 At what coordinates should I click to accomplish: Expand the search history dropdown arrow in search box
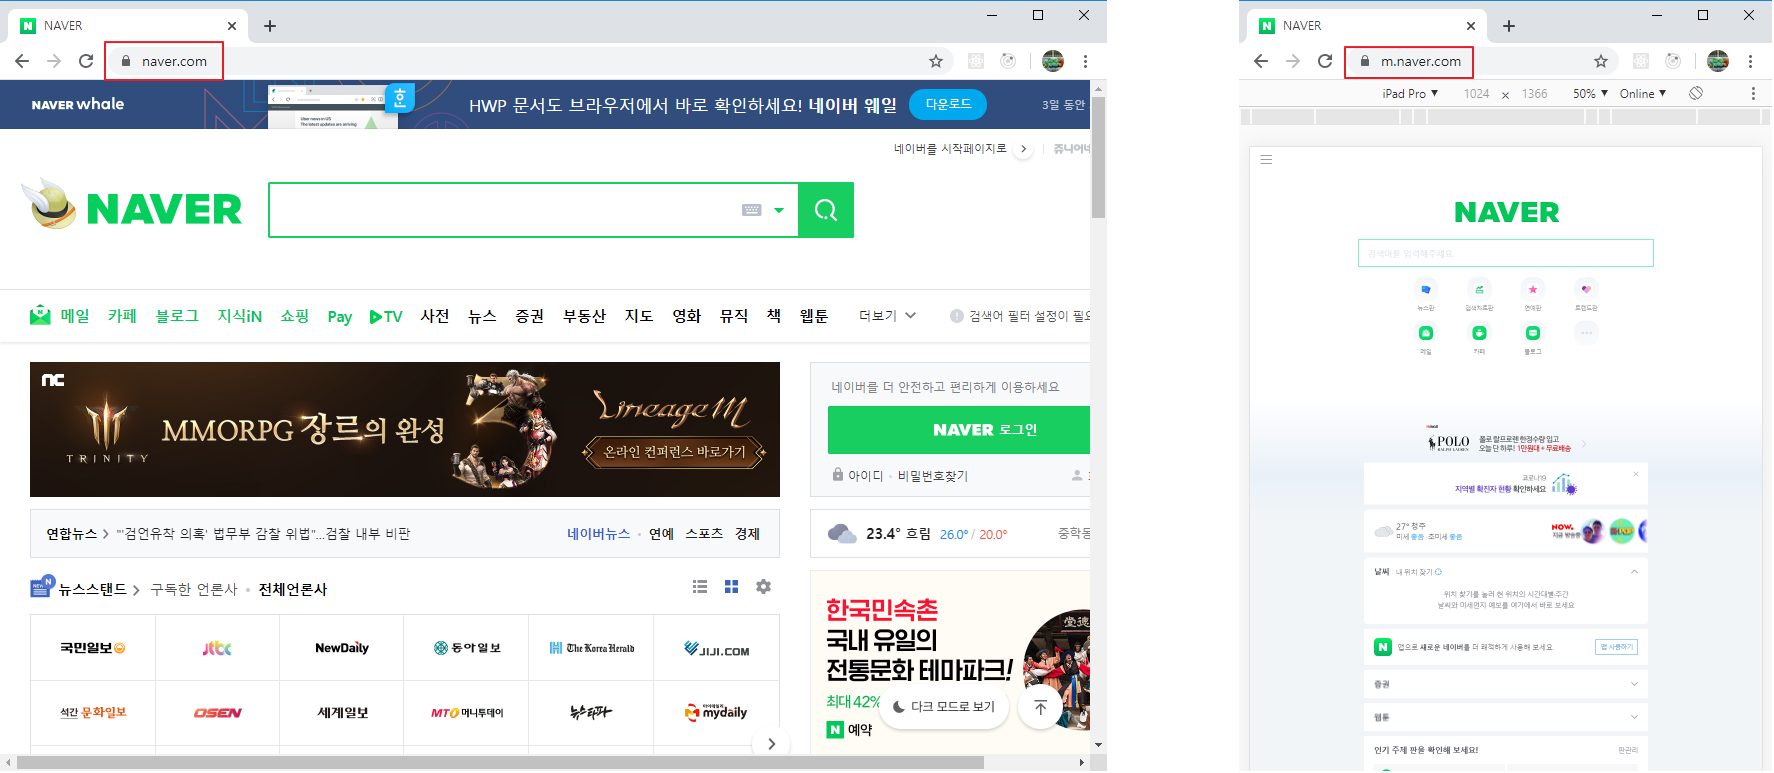click(779, 211)
